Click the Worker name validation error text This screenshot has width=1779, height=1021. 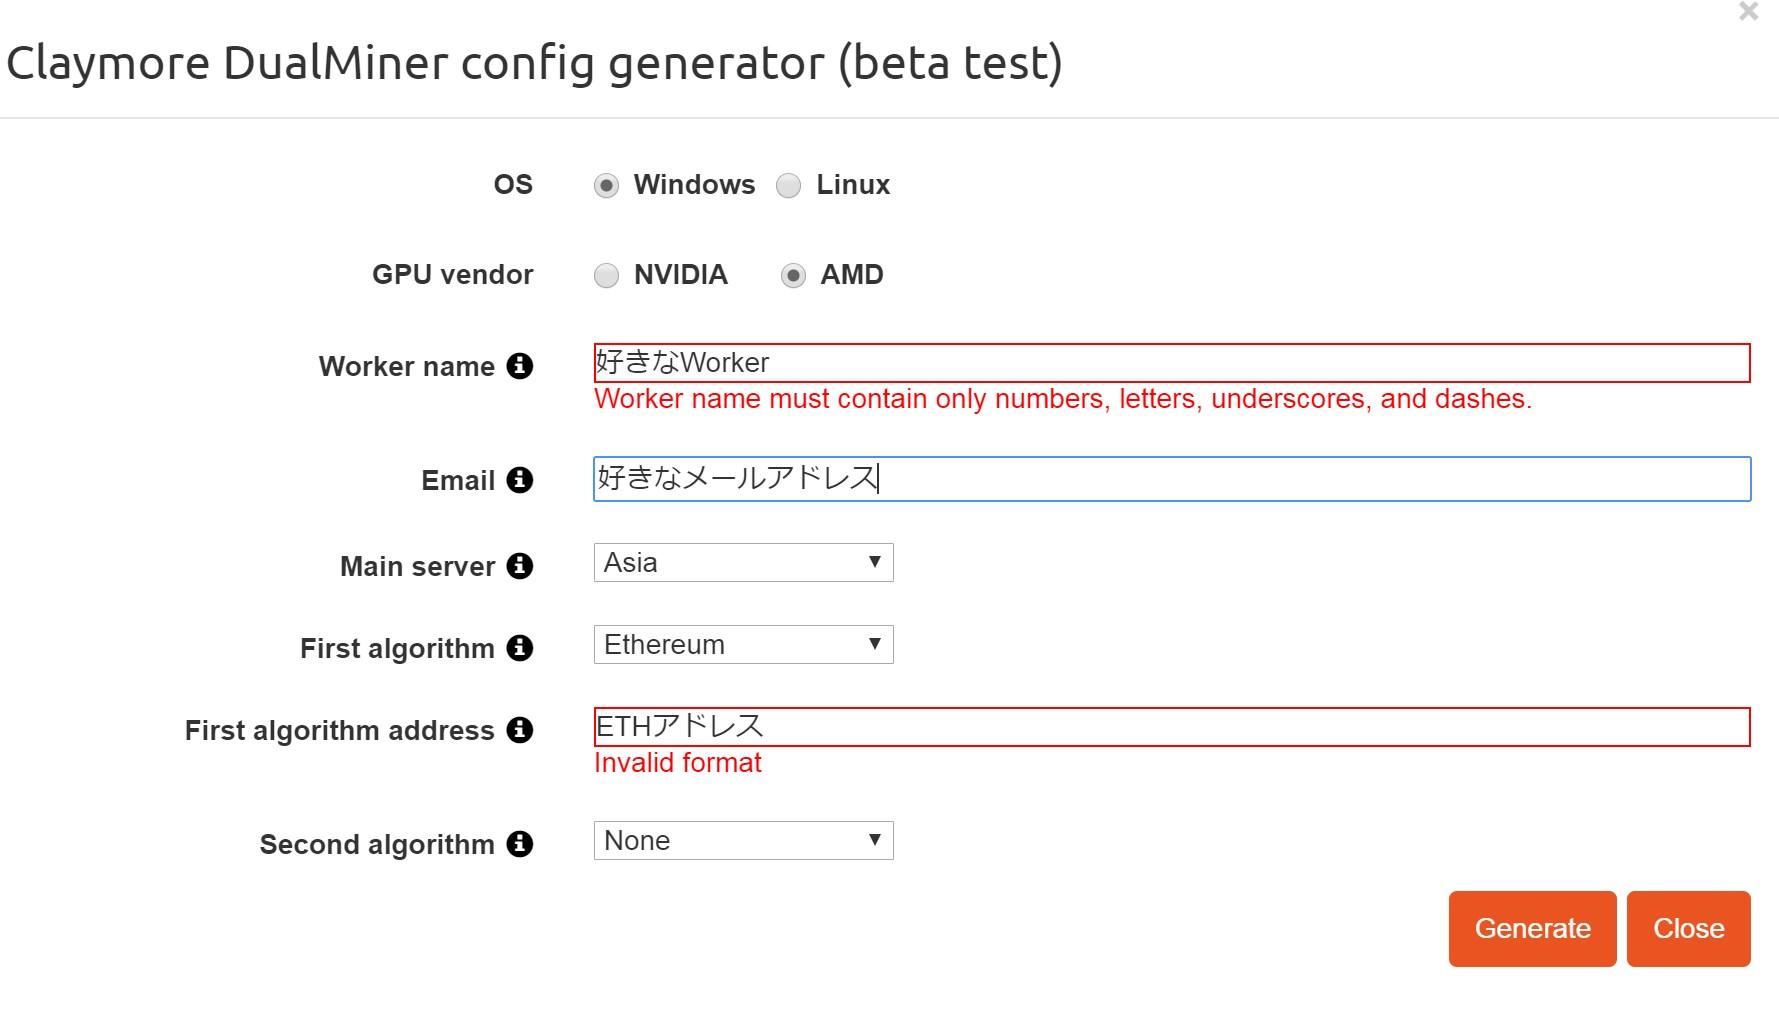point(1063,399)
